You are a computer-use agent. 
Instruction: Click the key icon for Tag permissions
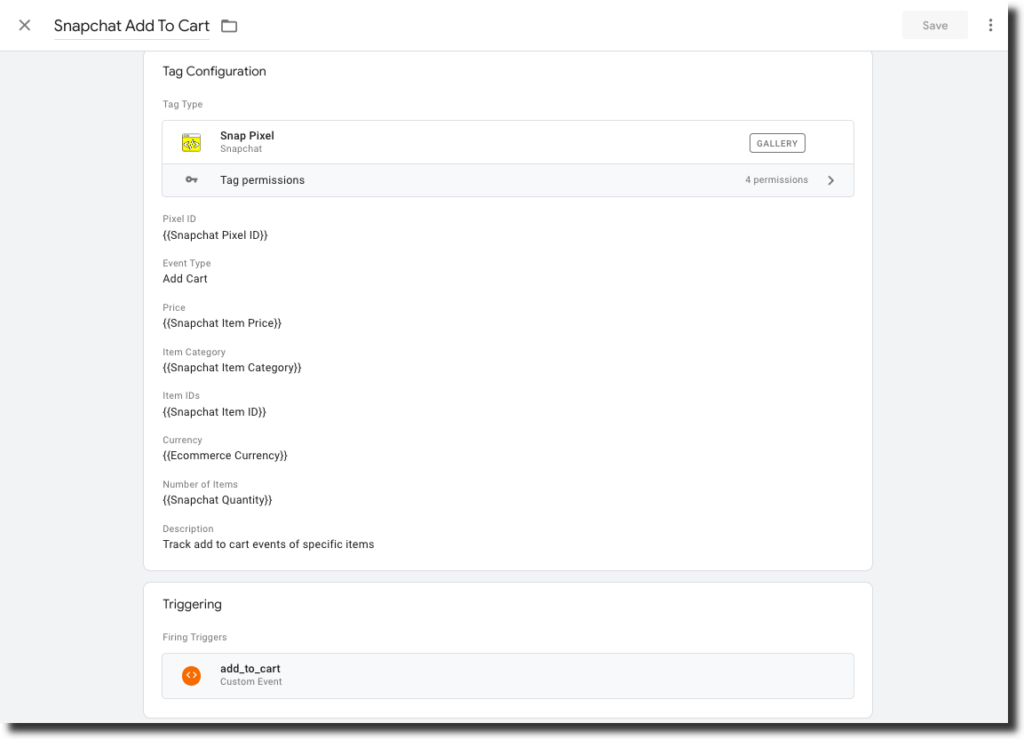coord(191,180)
